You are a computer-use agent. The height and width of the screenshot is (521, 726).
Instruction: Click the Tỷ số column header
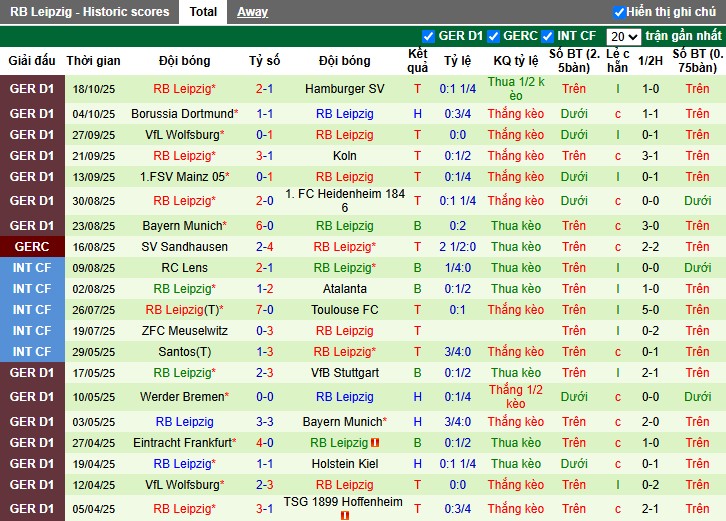pyautogui.click(x=264, y=61)
